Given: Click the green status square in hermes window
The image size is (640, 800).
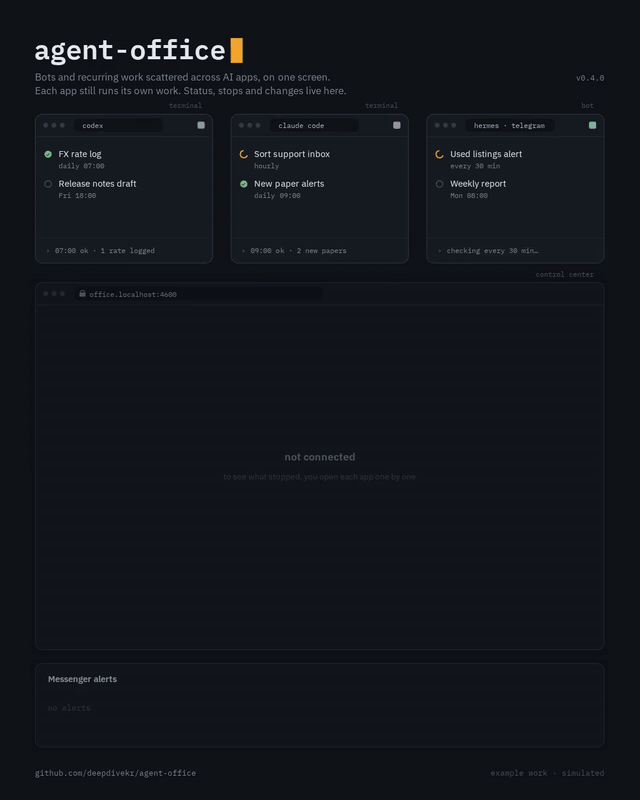Looking at the screenshot, I should click(593, 125).
